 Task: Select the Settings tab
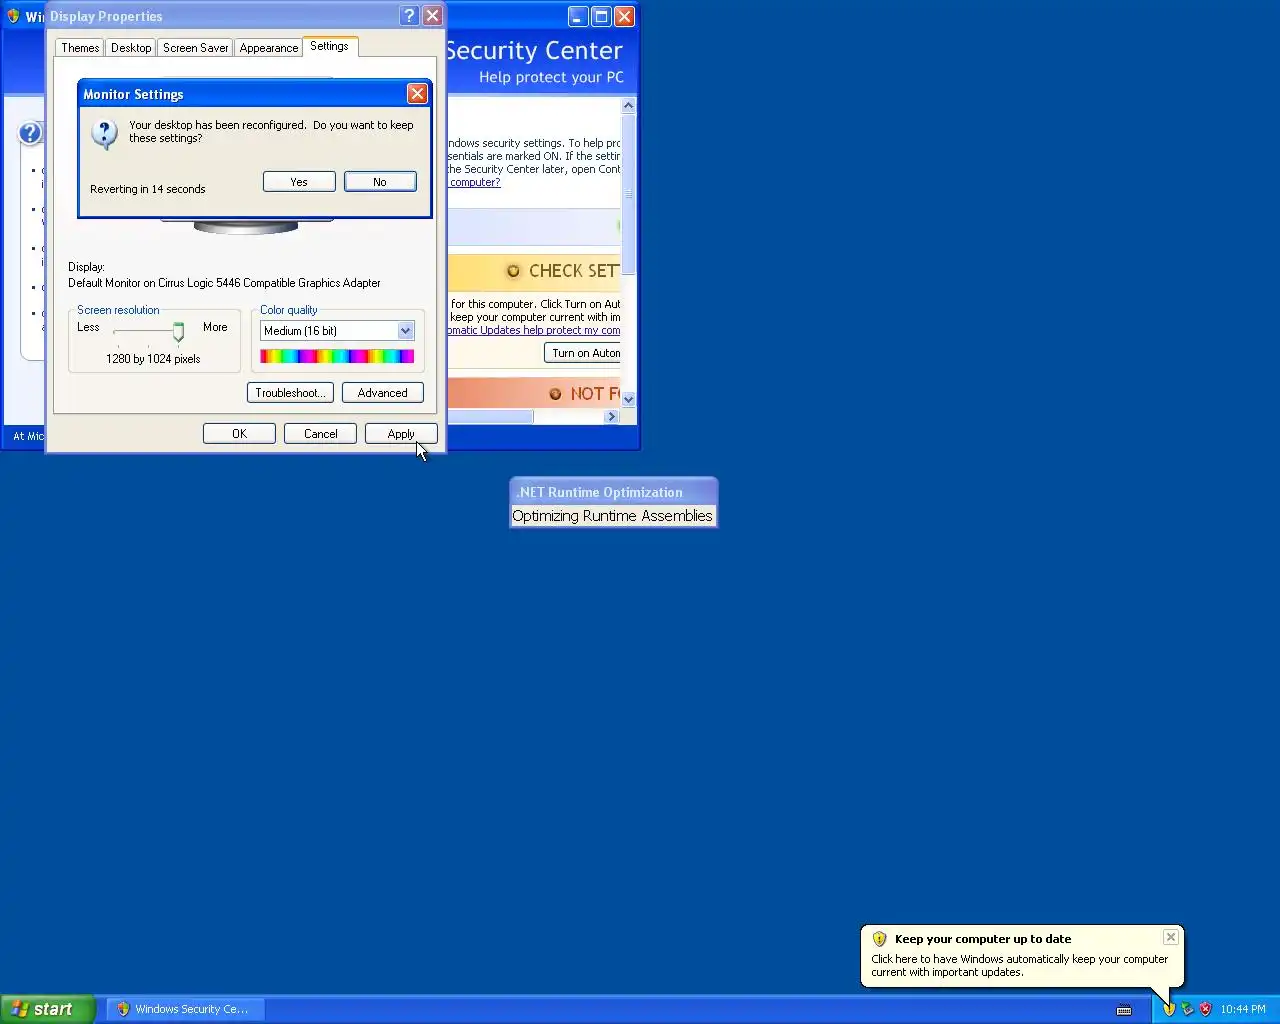pos(329,46)
